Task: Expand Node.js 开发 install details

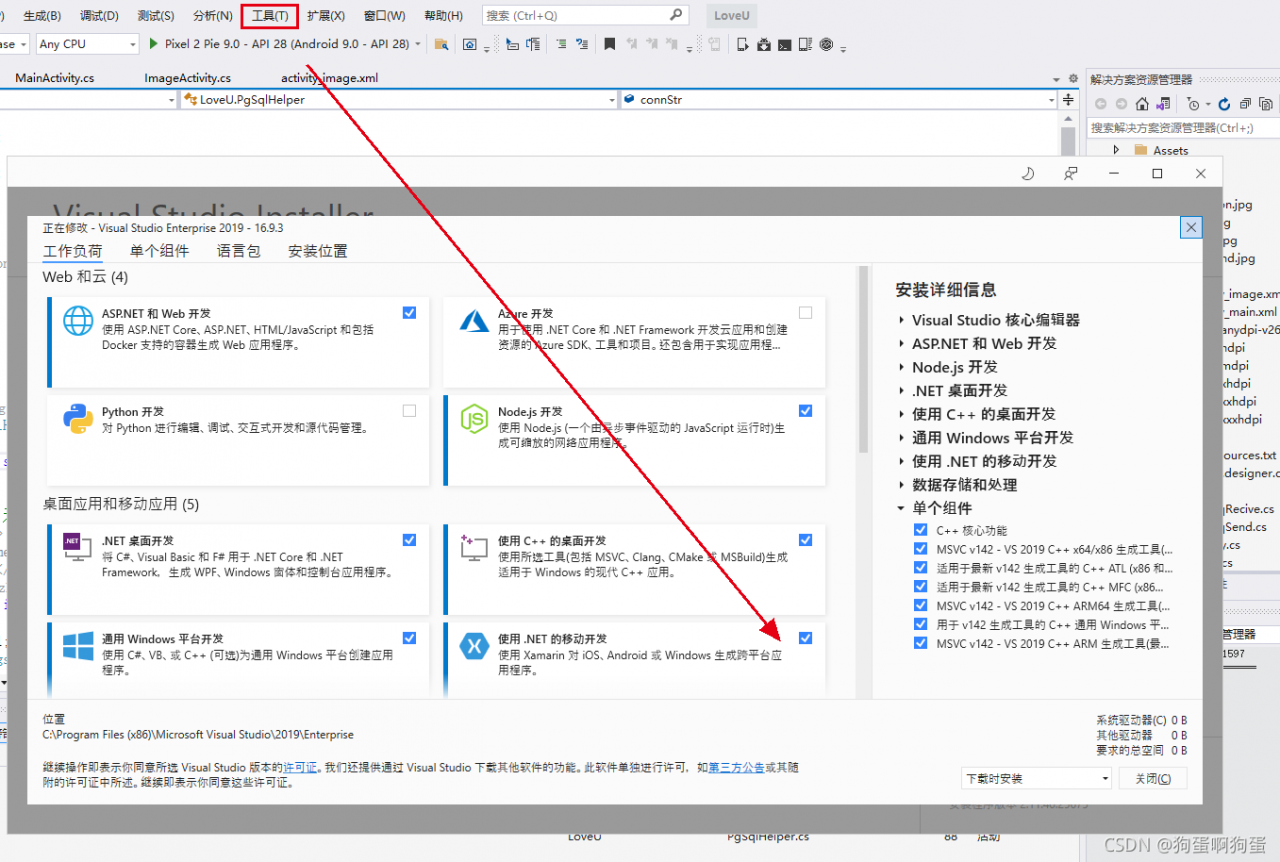Action: [x=901, y=367]
